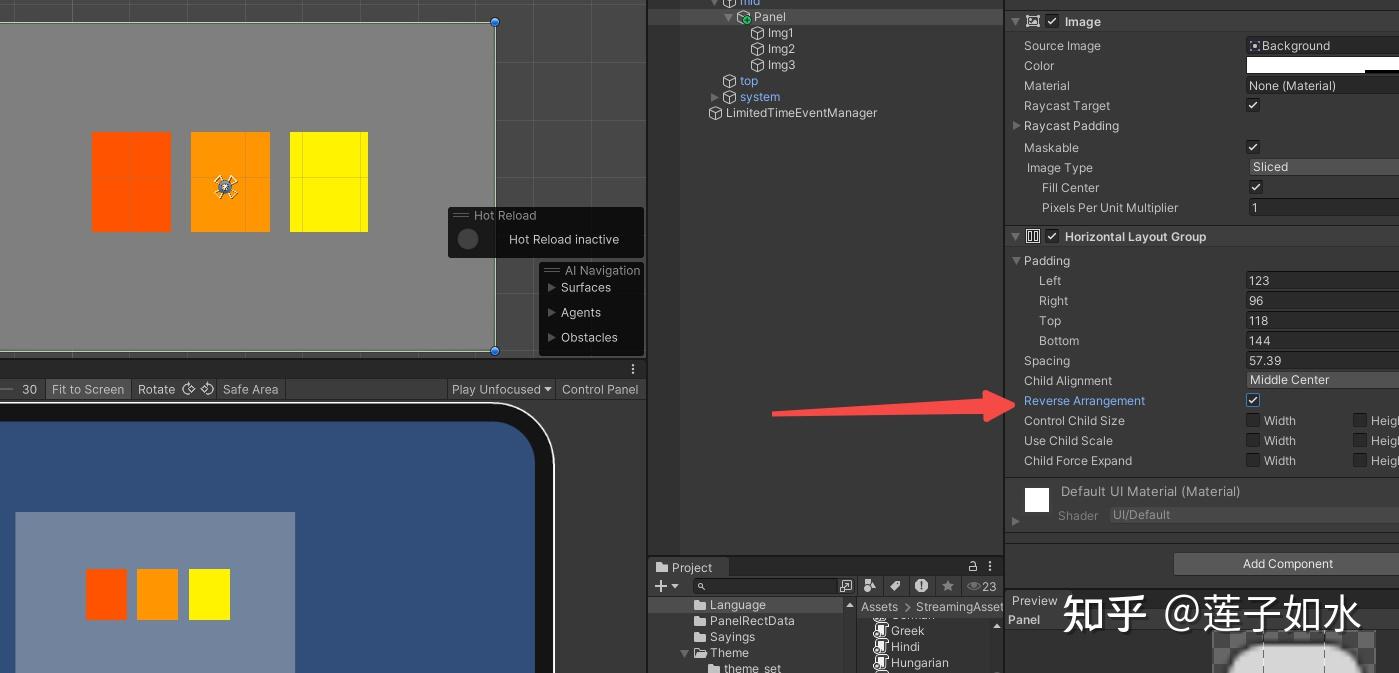1399x673 pixels.
Task: Open the Play Unfocused dropdown
Action: (x=502, y=389)
